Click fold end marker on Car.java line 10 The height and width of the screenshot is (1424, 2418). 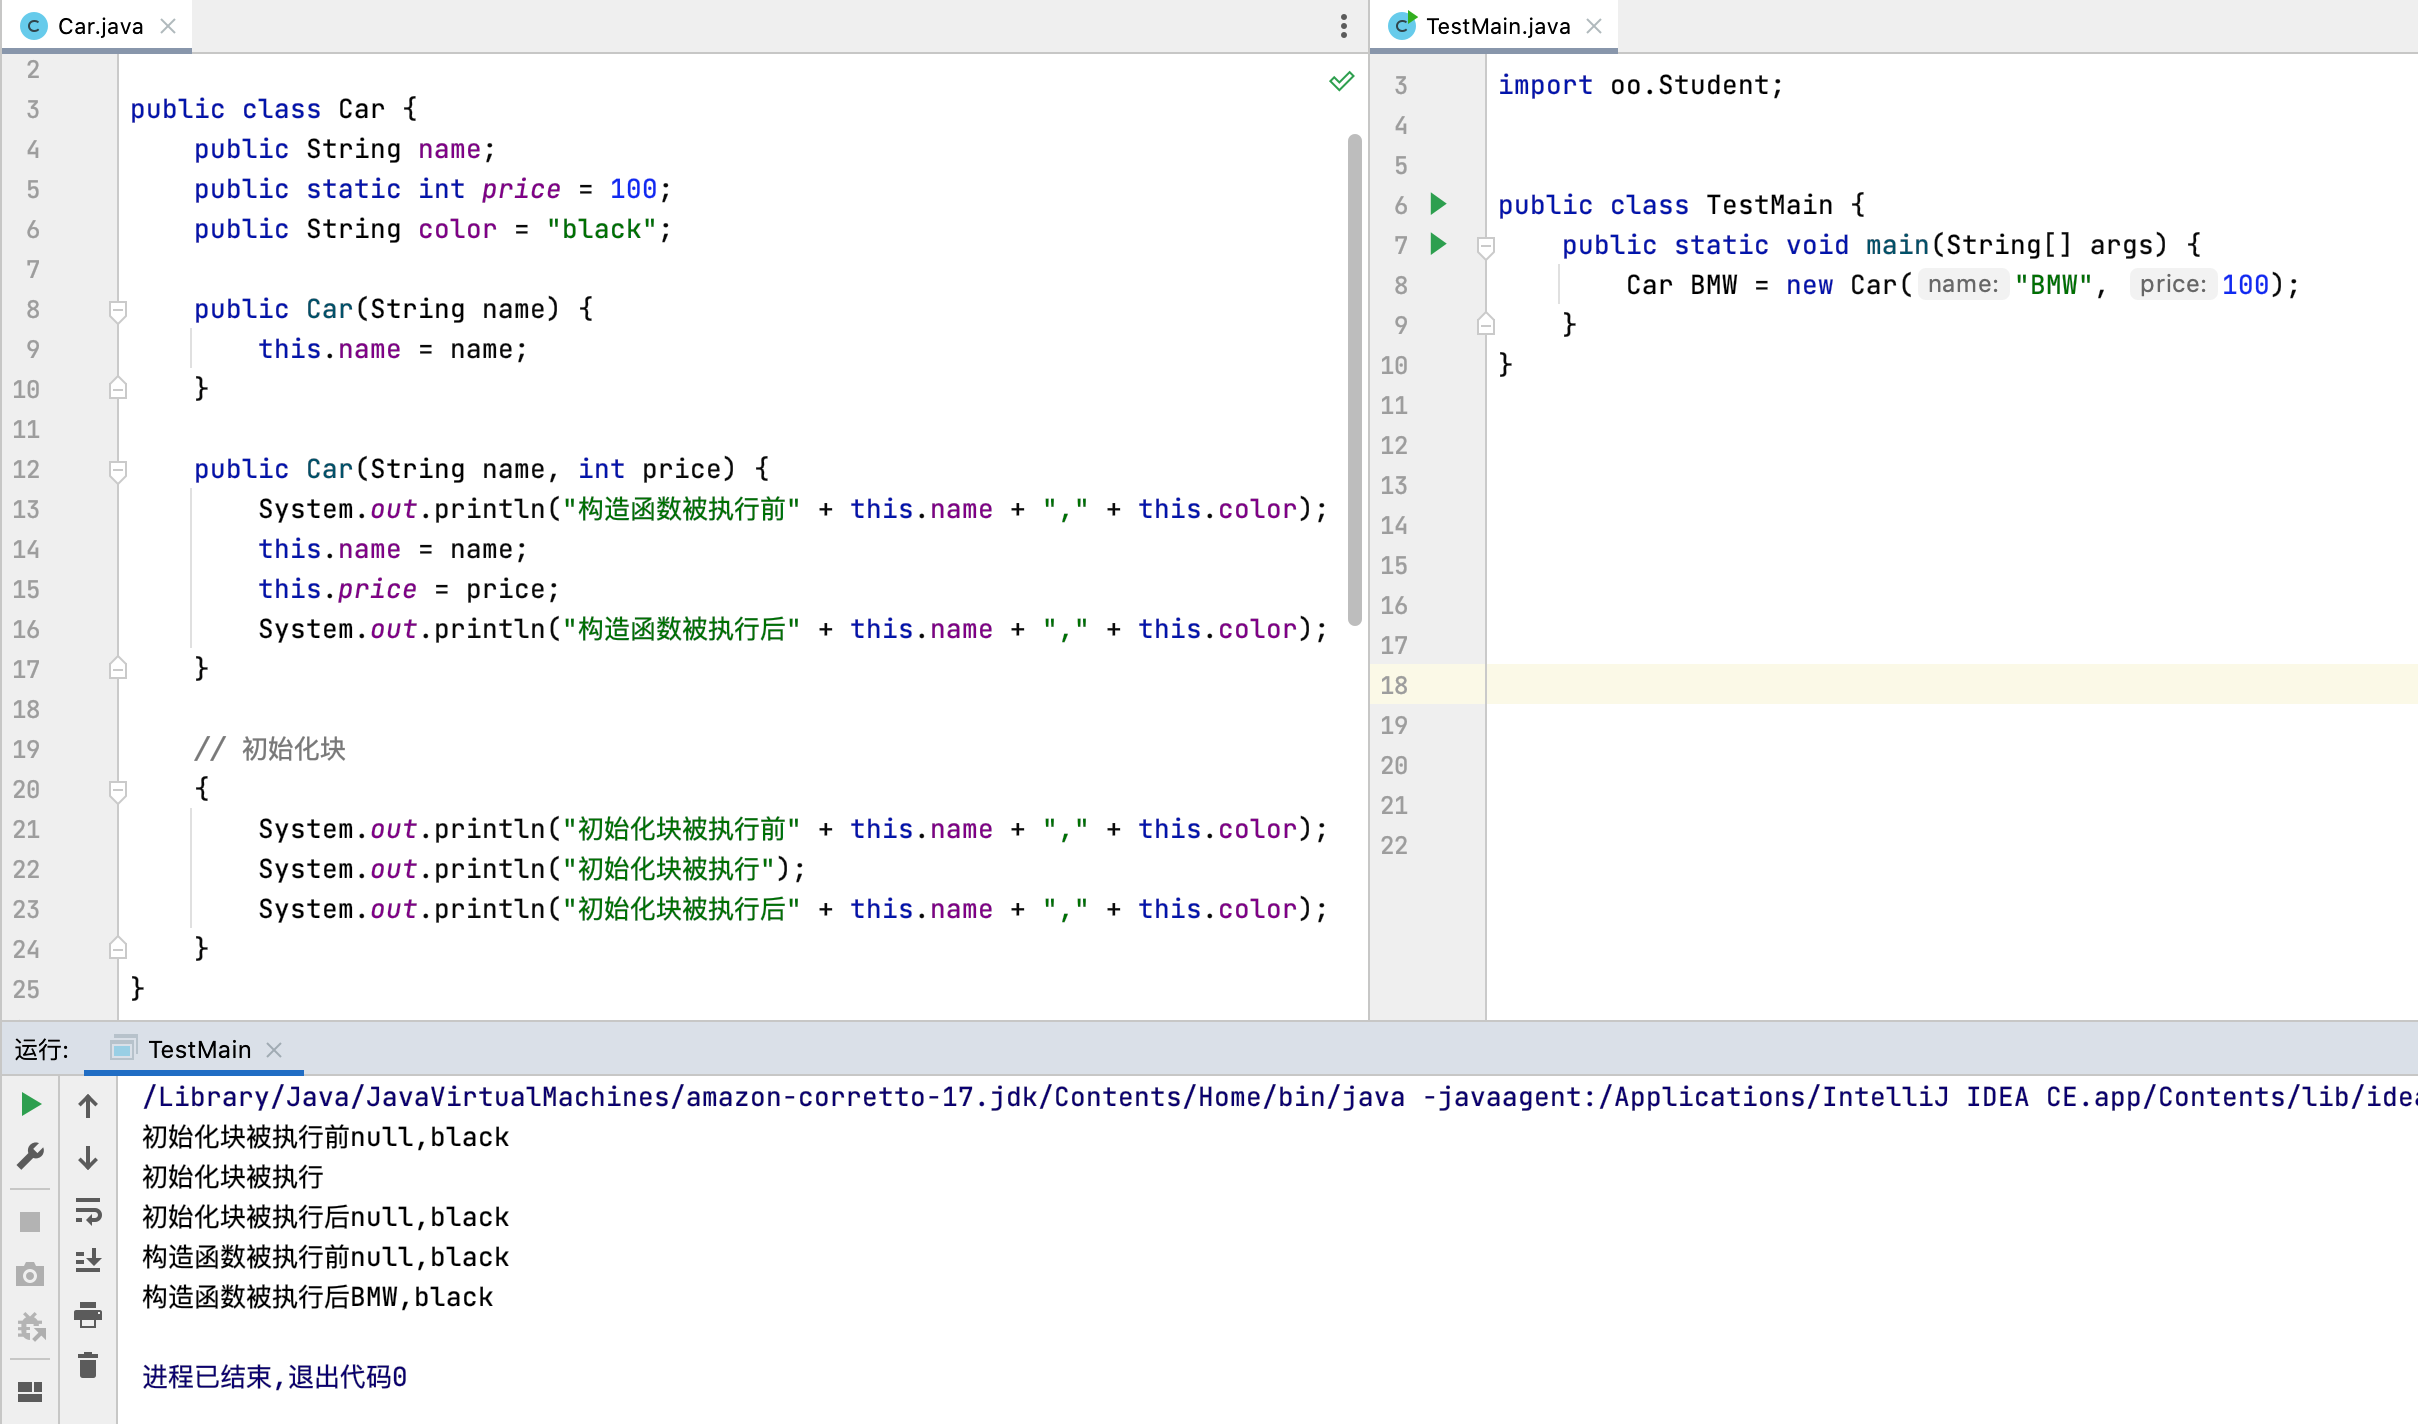117,388
